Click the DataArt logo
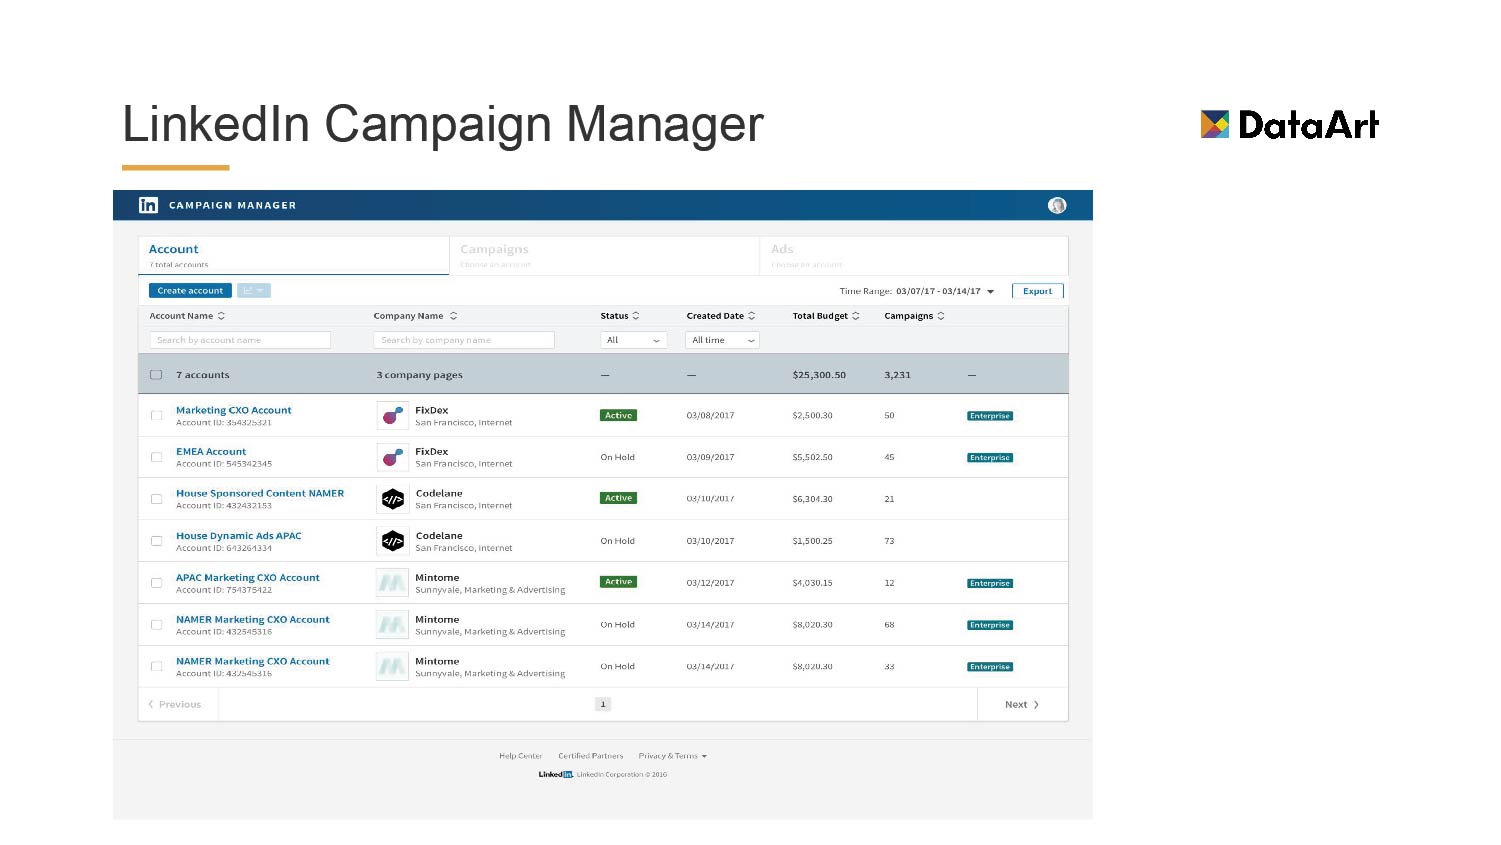The height and width of the screenshot is (845, 1501). [1289, 124]
